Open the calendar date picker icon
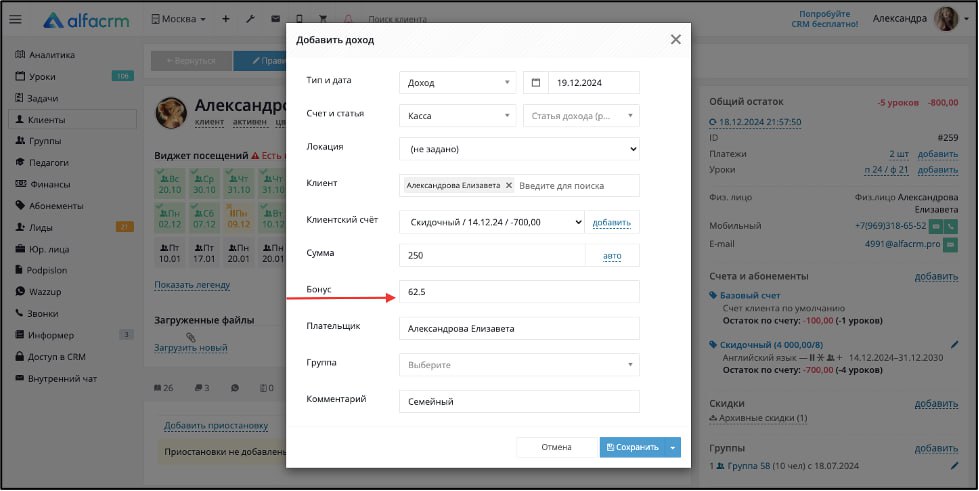The height and width of the screenshot is (491, 979). pyautogui.click(x=535, y=83)
